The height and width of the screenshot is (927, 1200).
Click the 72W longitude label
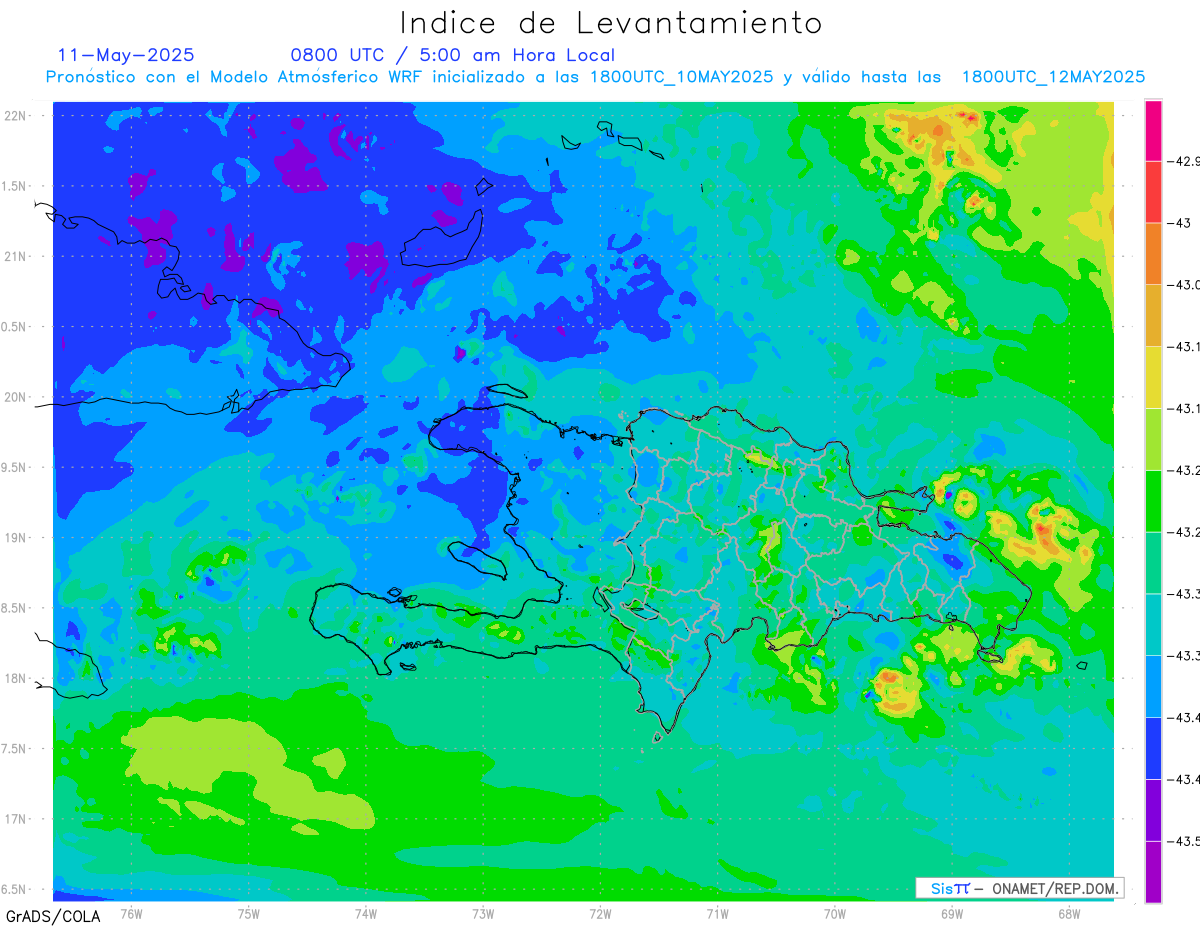(x=600, y=913)
